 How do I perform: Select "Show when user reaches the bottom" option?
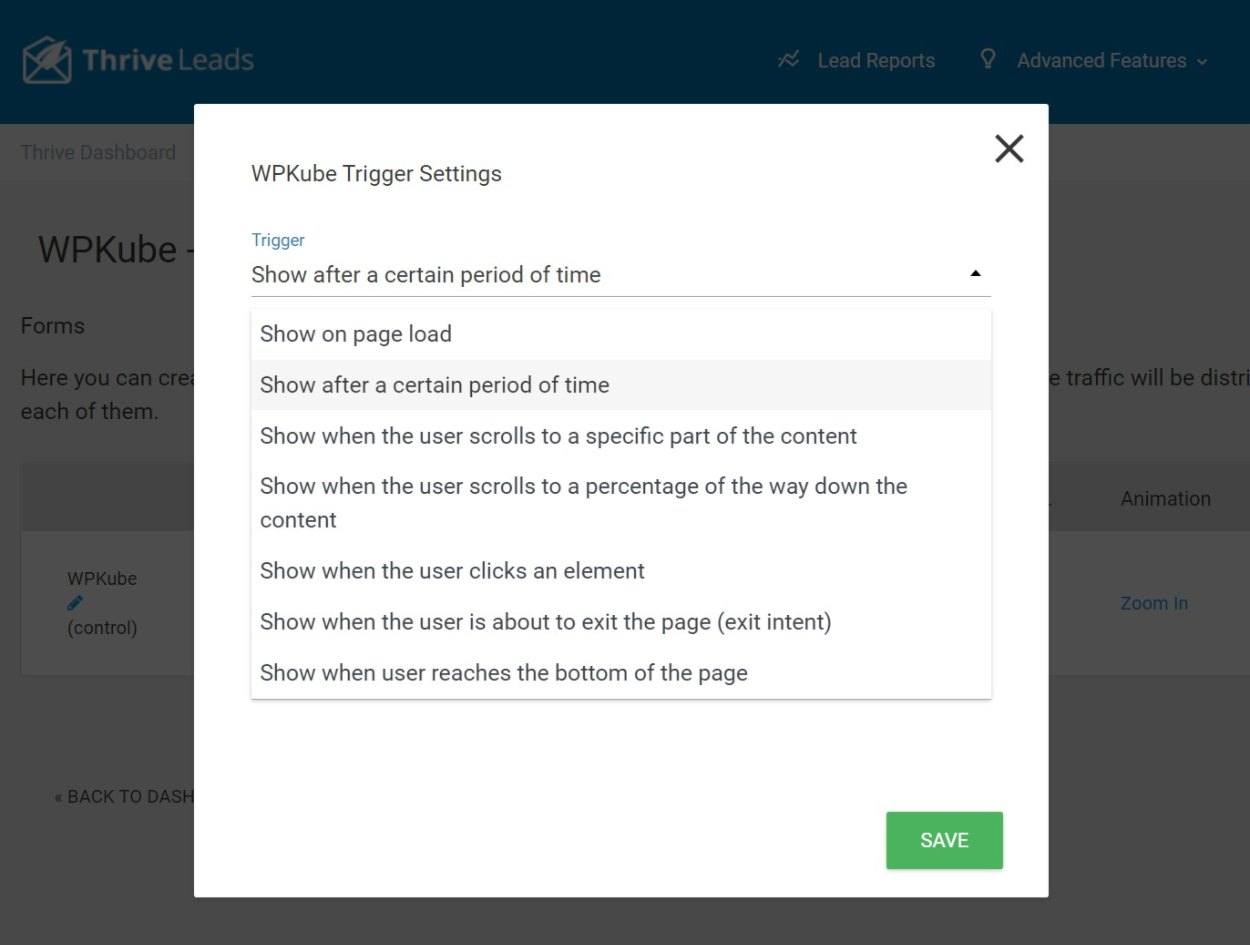621,673
